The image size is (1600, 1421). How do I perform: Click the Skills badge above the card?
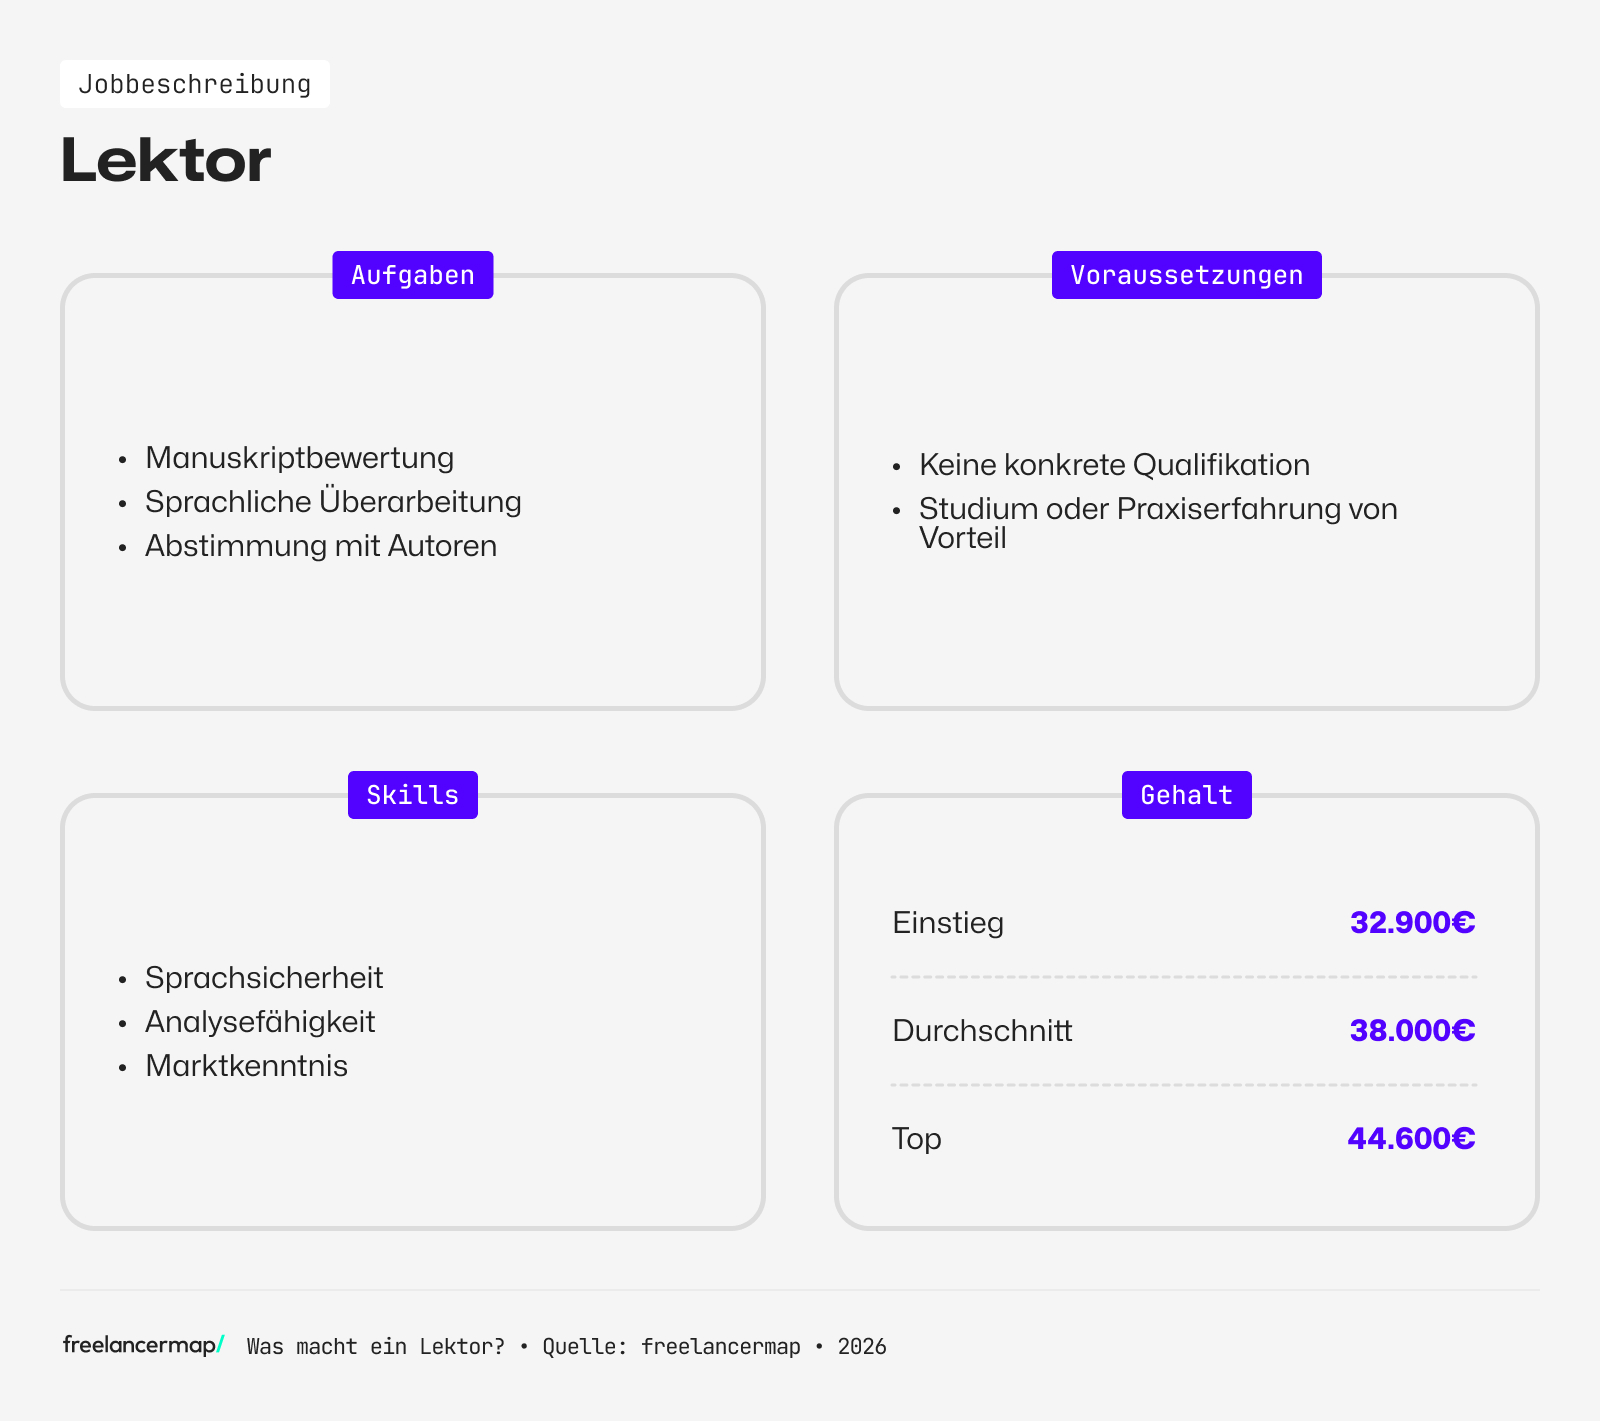[412, 794]
